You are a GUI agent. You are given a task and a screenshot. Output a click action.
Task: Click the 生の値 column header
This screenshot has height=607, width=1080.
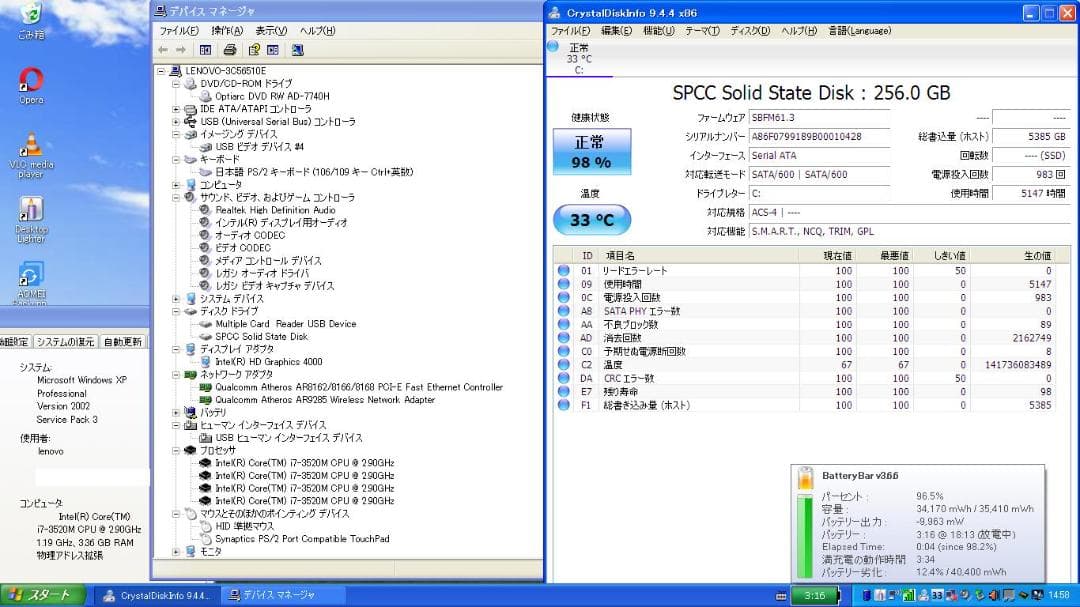(1012, 256)
